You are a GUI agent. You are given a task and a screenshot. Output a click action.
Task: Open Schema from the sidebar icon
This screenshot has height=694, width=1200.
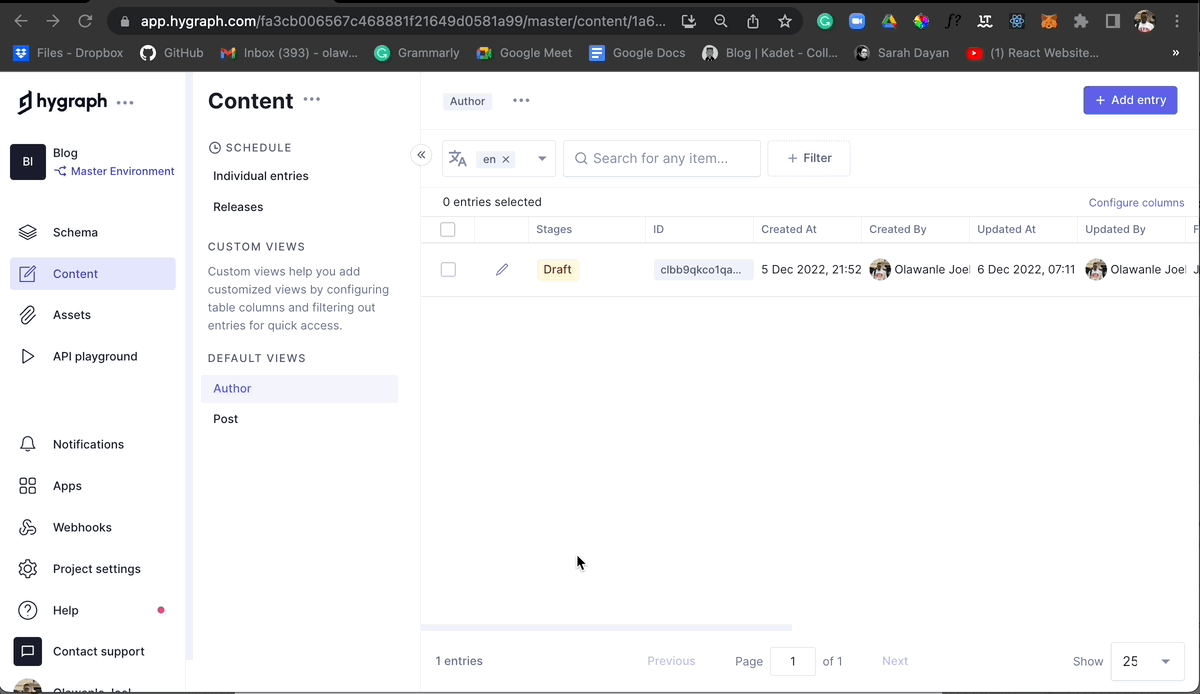coord(28,232)
